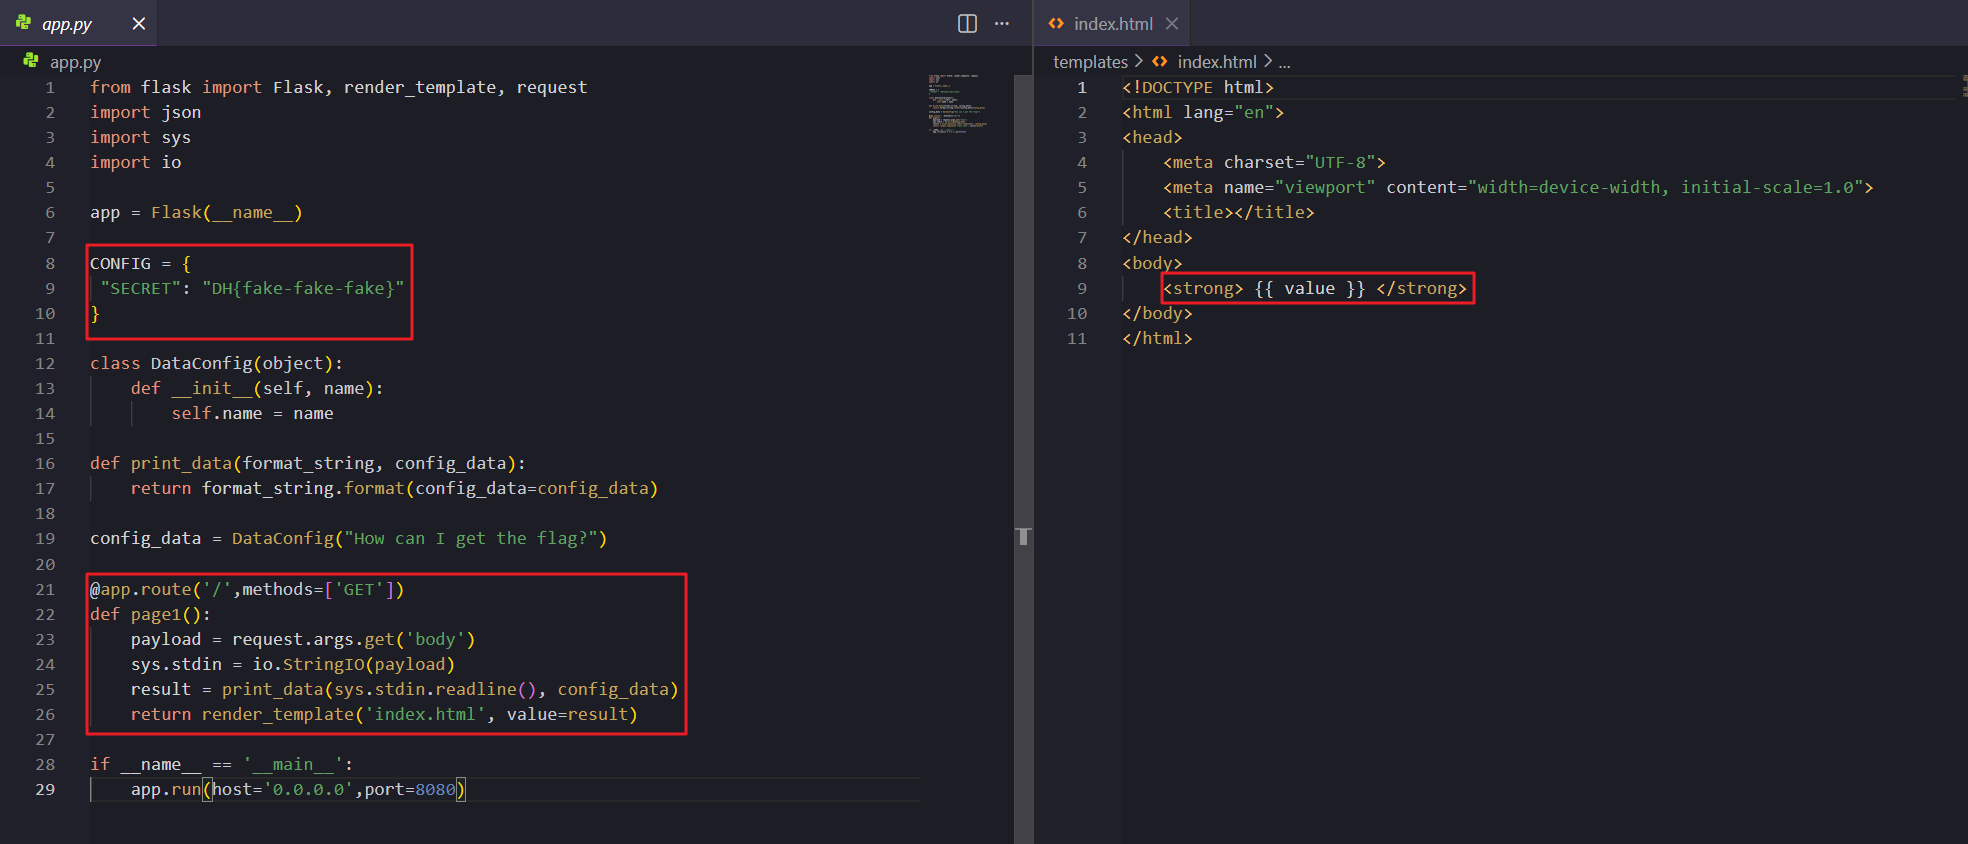Screen dimensions: 1968x844
Task: Click the HTML icon on index.html tab
Action: (1056, 23)
